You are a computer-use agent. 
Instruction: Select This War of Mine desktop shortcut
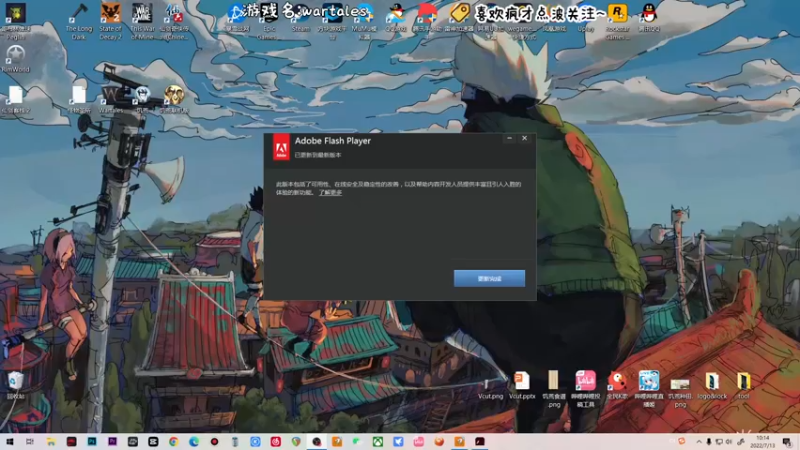click(142, 21)
